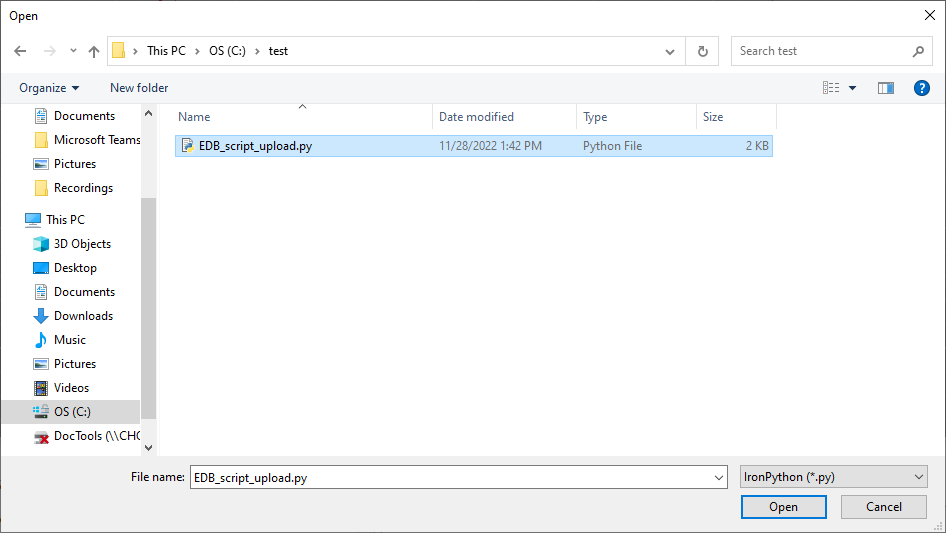This screenshot has width=946, height=533.
Task: Click the 11/28/2022 1:42 PM date cell
Action: (490, 146)
